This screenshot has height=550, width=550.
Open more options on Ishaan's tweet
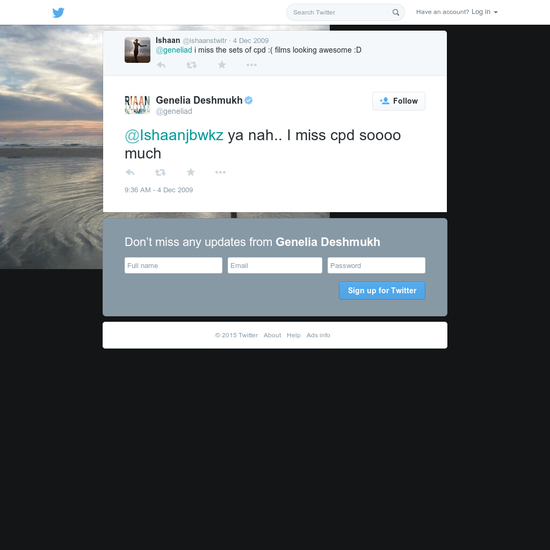[251, 65]
